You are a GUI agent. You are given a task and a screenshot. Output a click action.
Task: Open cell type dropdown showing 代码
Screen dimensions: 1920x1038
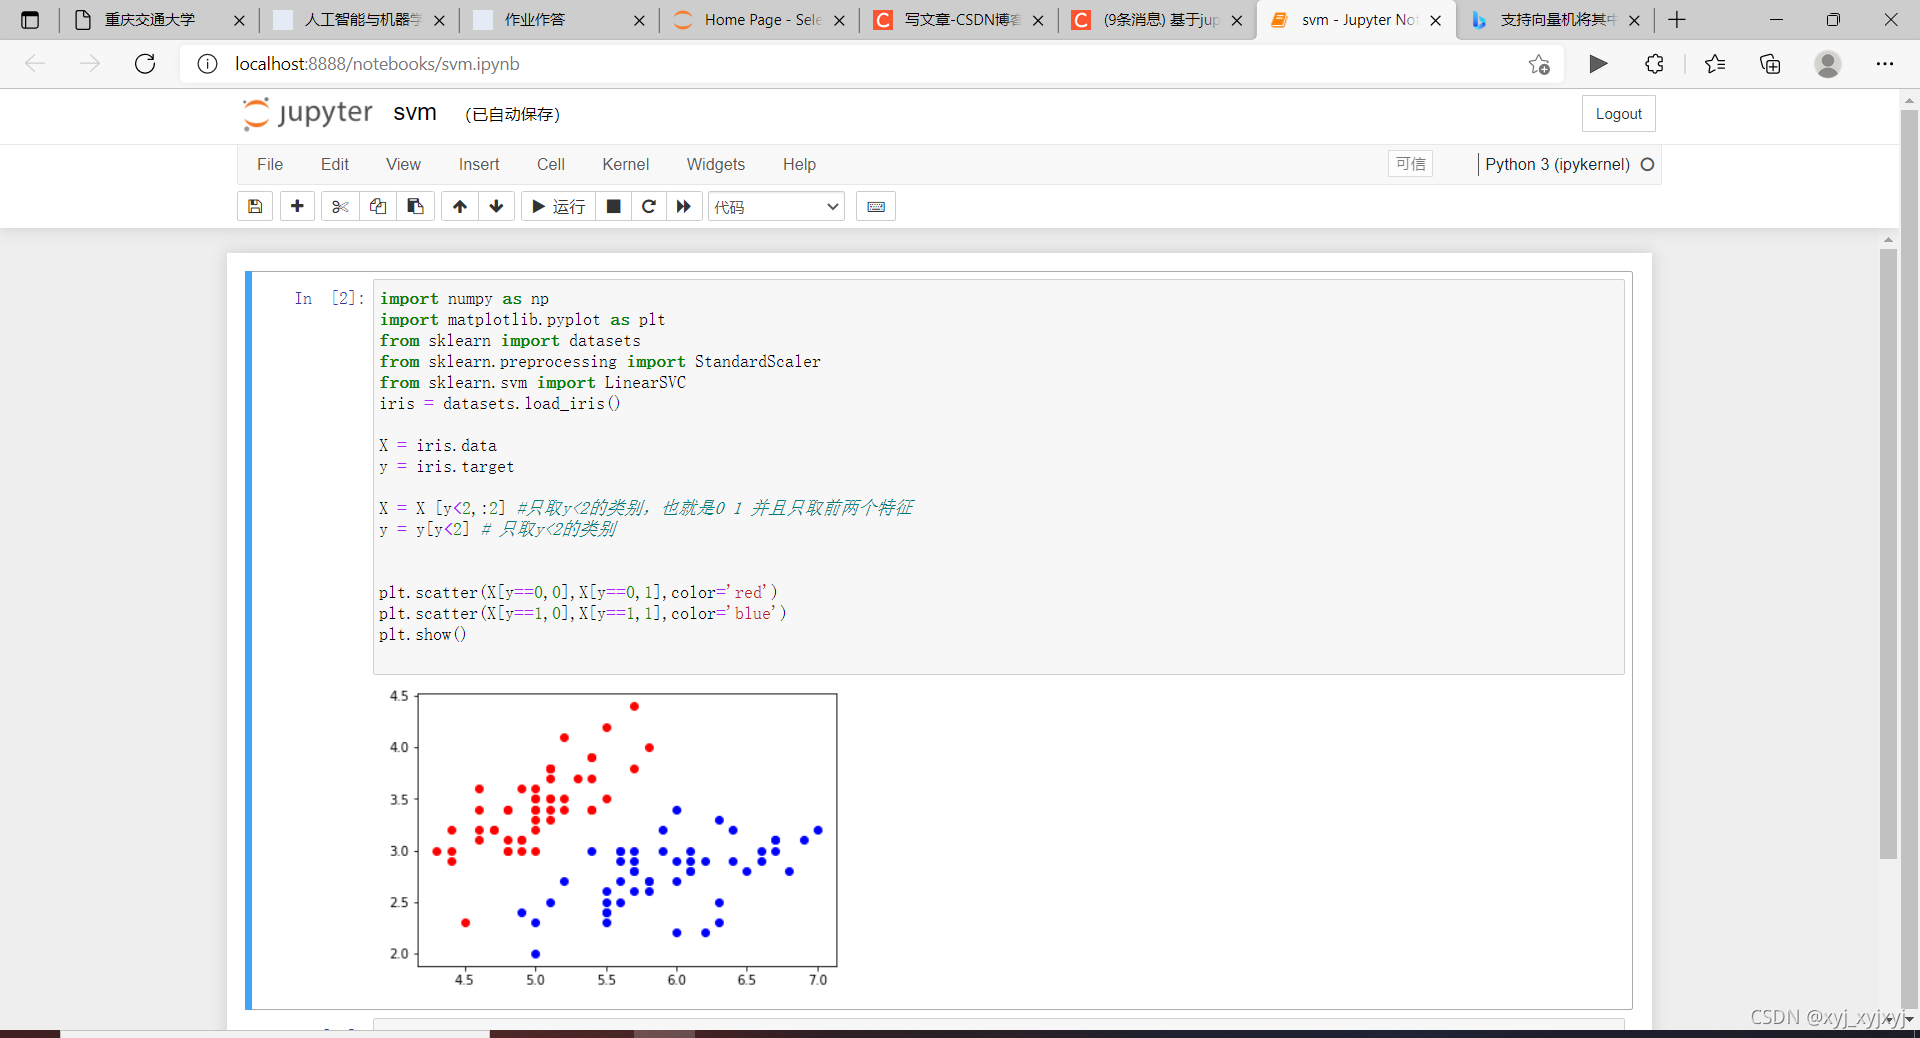pyautogui.click(x=776, y=207)
